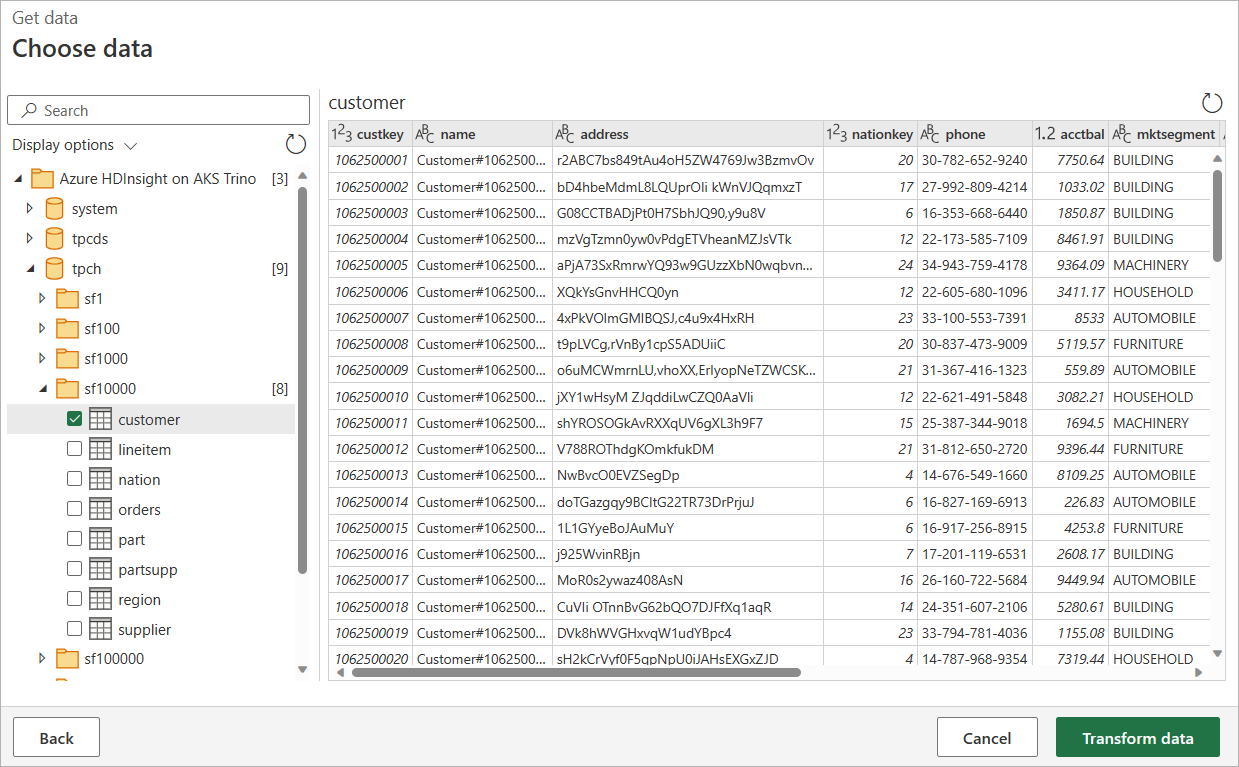Refresh the navigator tree with circular arrow icon
The width and height of the screenshot is (1239, 767).
click(x=296, y=144)
